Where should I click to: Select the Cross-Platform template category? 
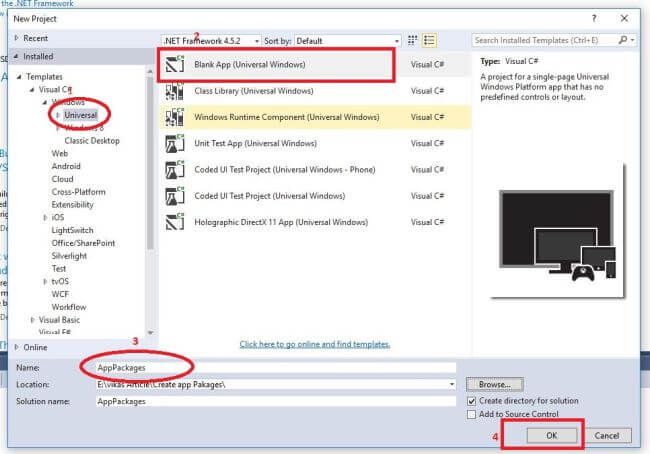point(78,192)
